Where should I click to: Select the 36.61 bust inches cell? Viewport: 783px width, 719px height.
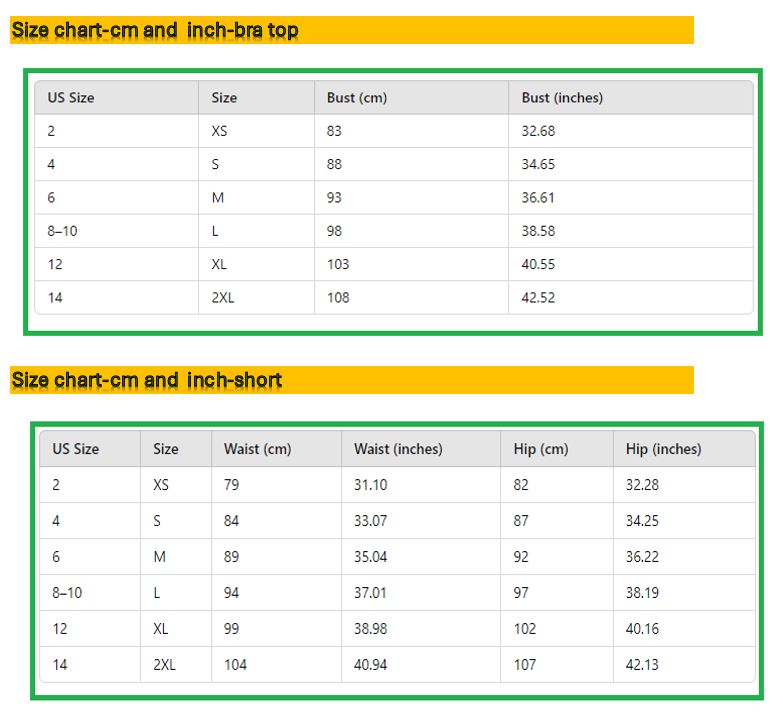point(538,198)
